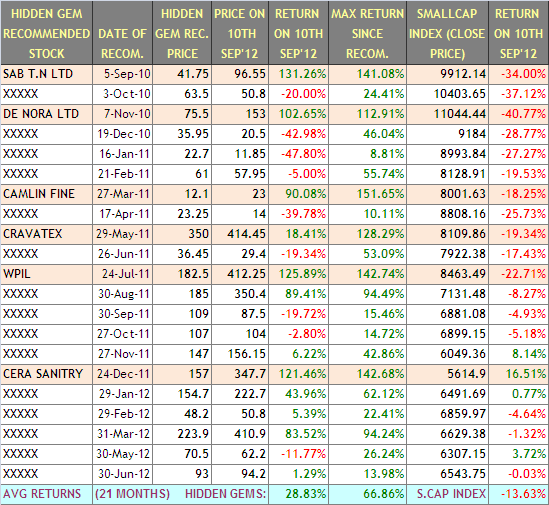Select the index return value -40.77%
Image resolution: width=549 pixels, height=505 pixels.
(519, 114)
